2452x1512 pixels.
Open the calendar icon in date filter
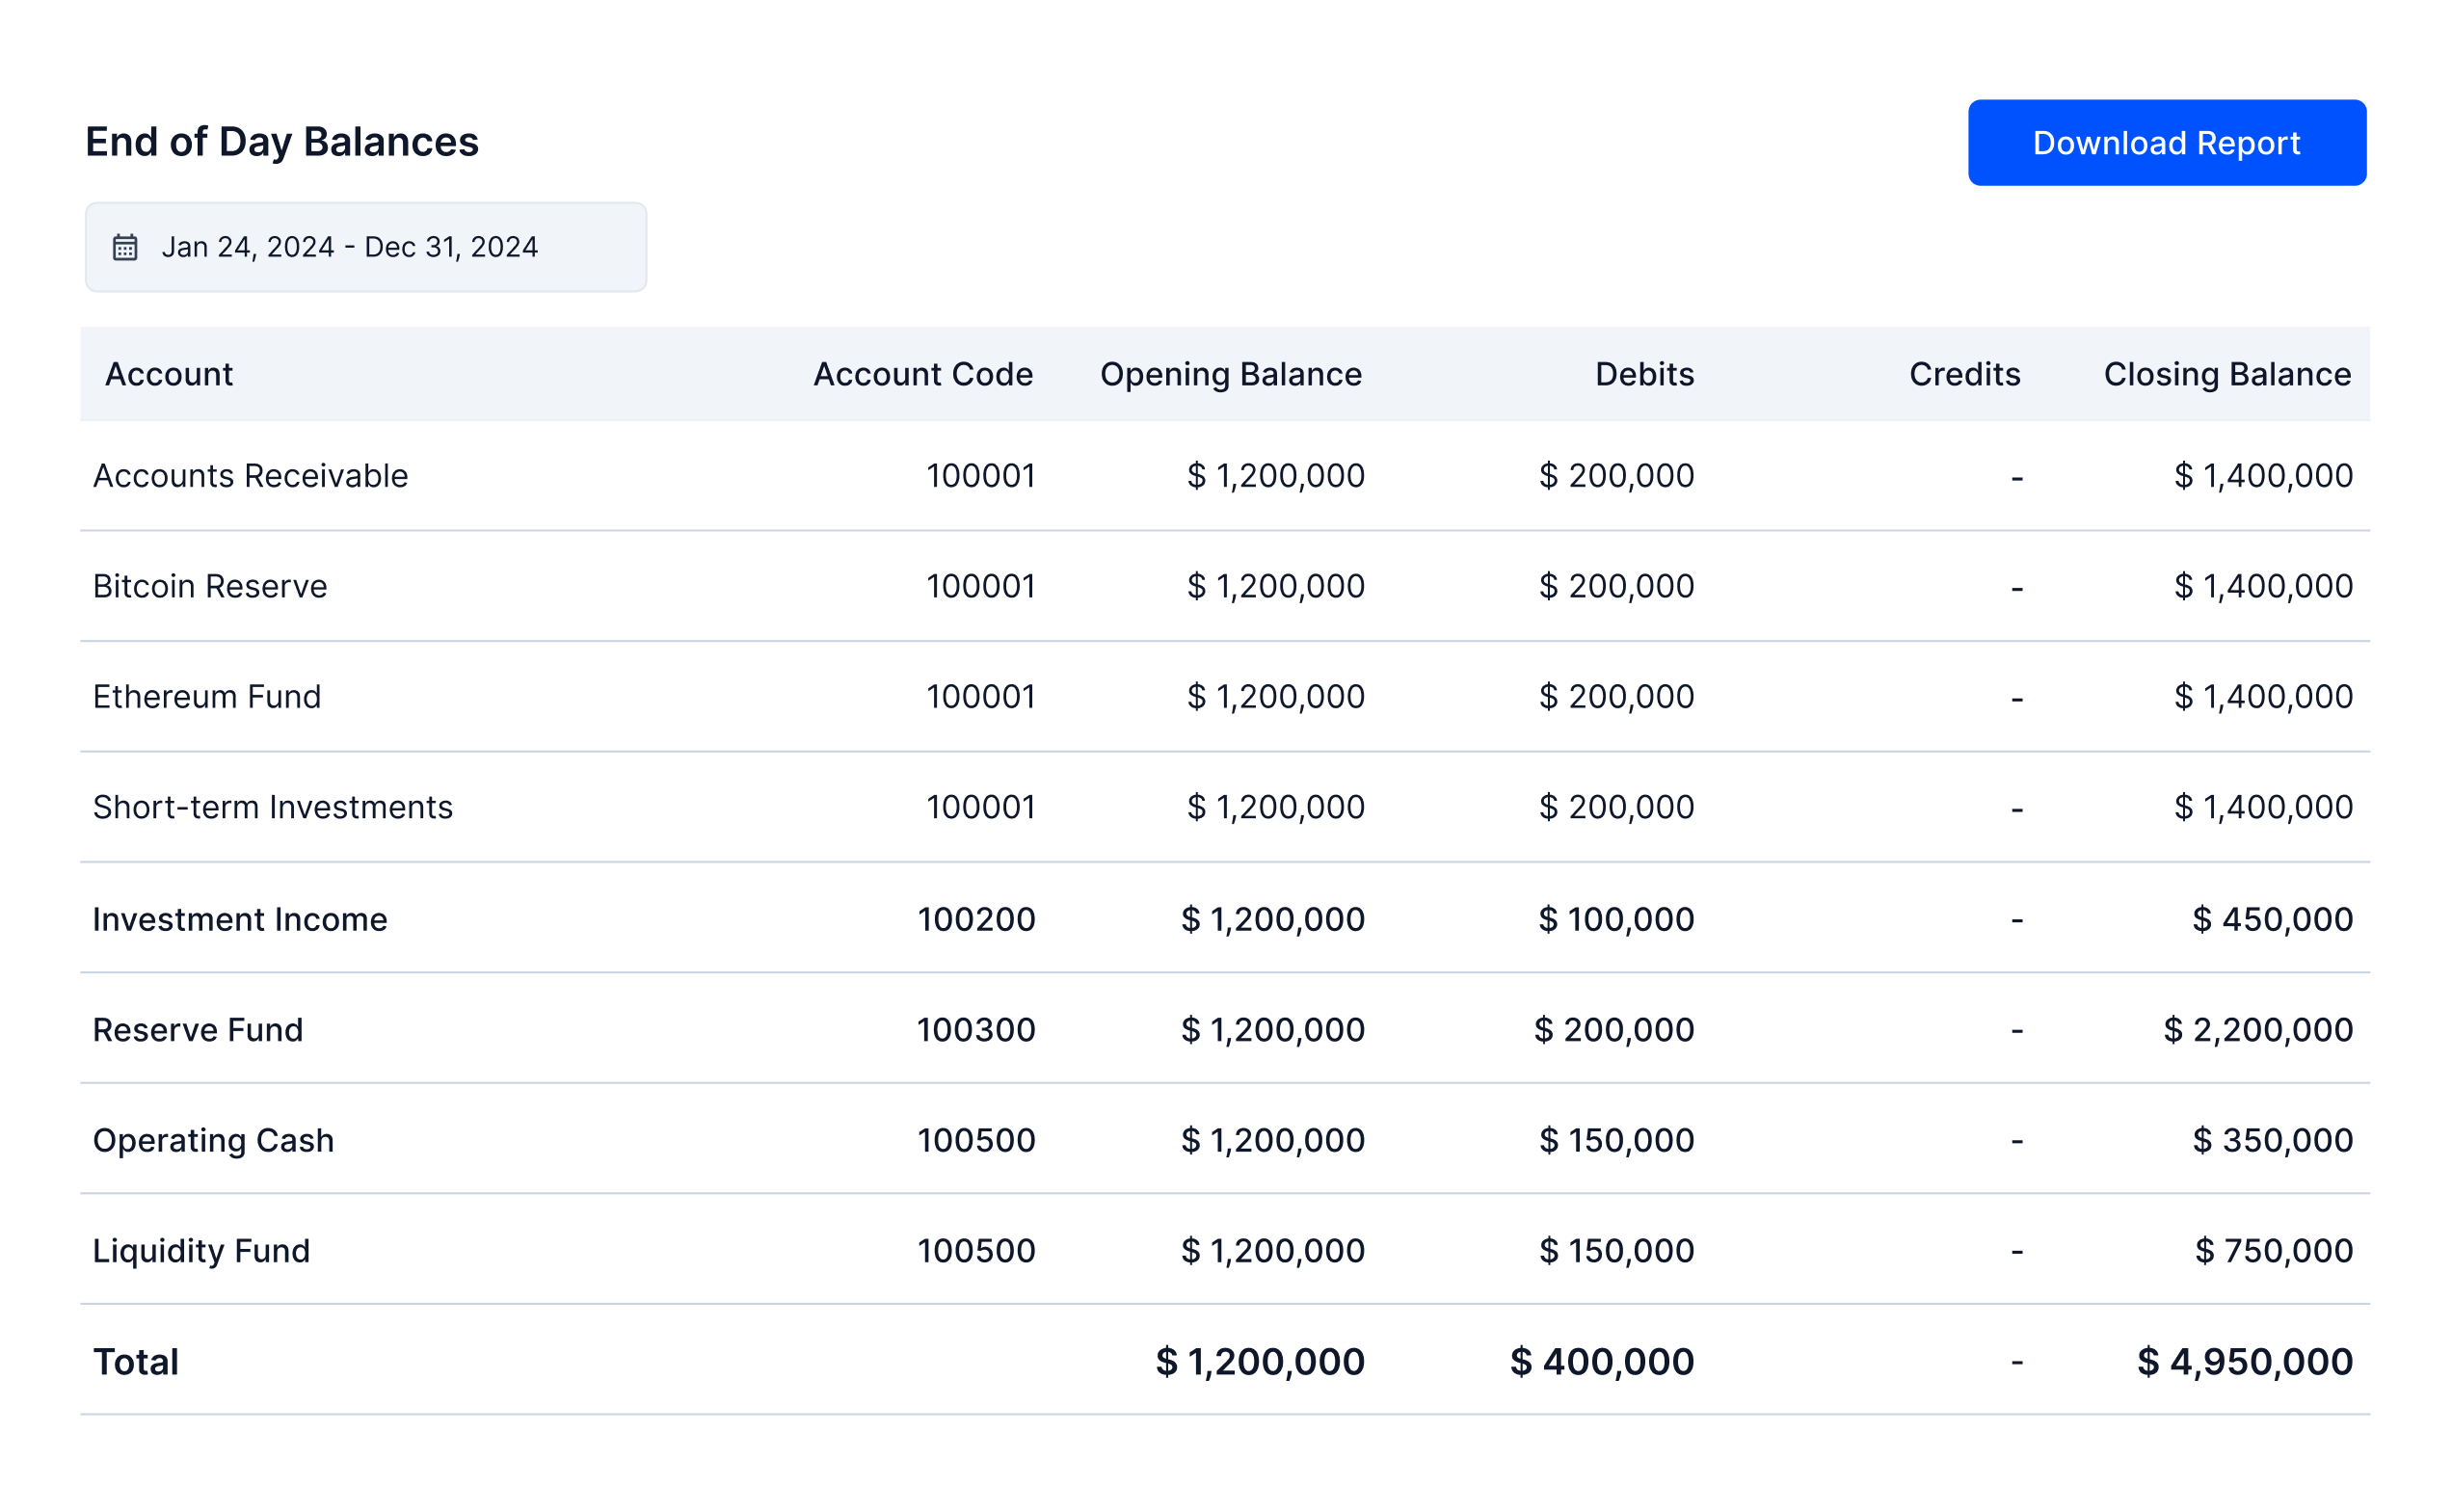(x=125, y=247)
